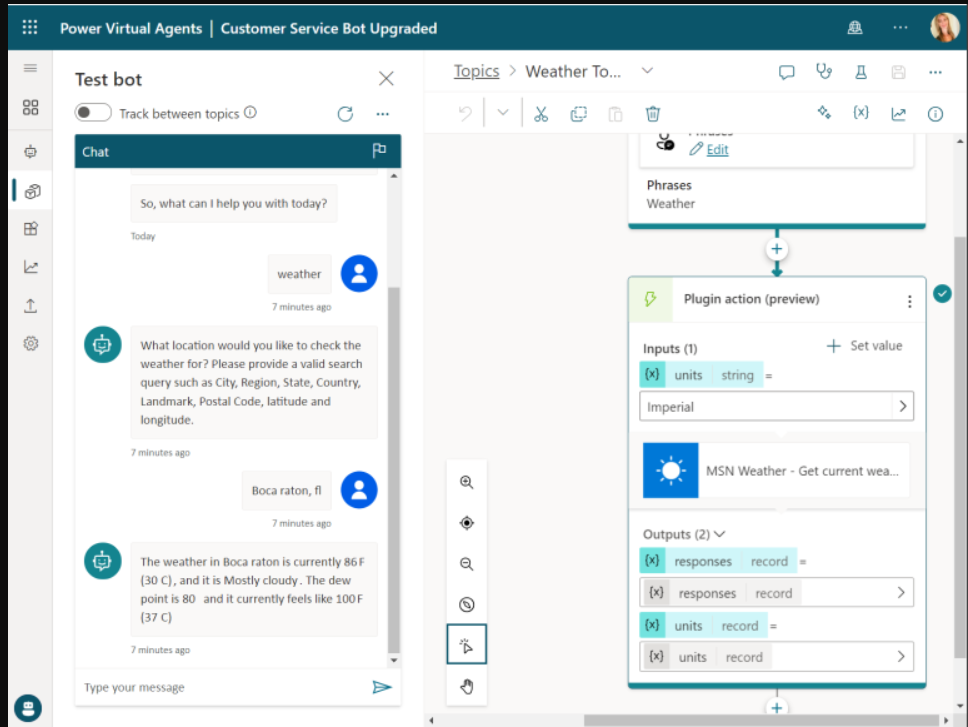Open the Test bot flask icon
The width and height of the screenshot is (968, 727).
click(861, 72)
